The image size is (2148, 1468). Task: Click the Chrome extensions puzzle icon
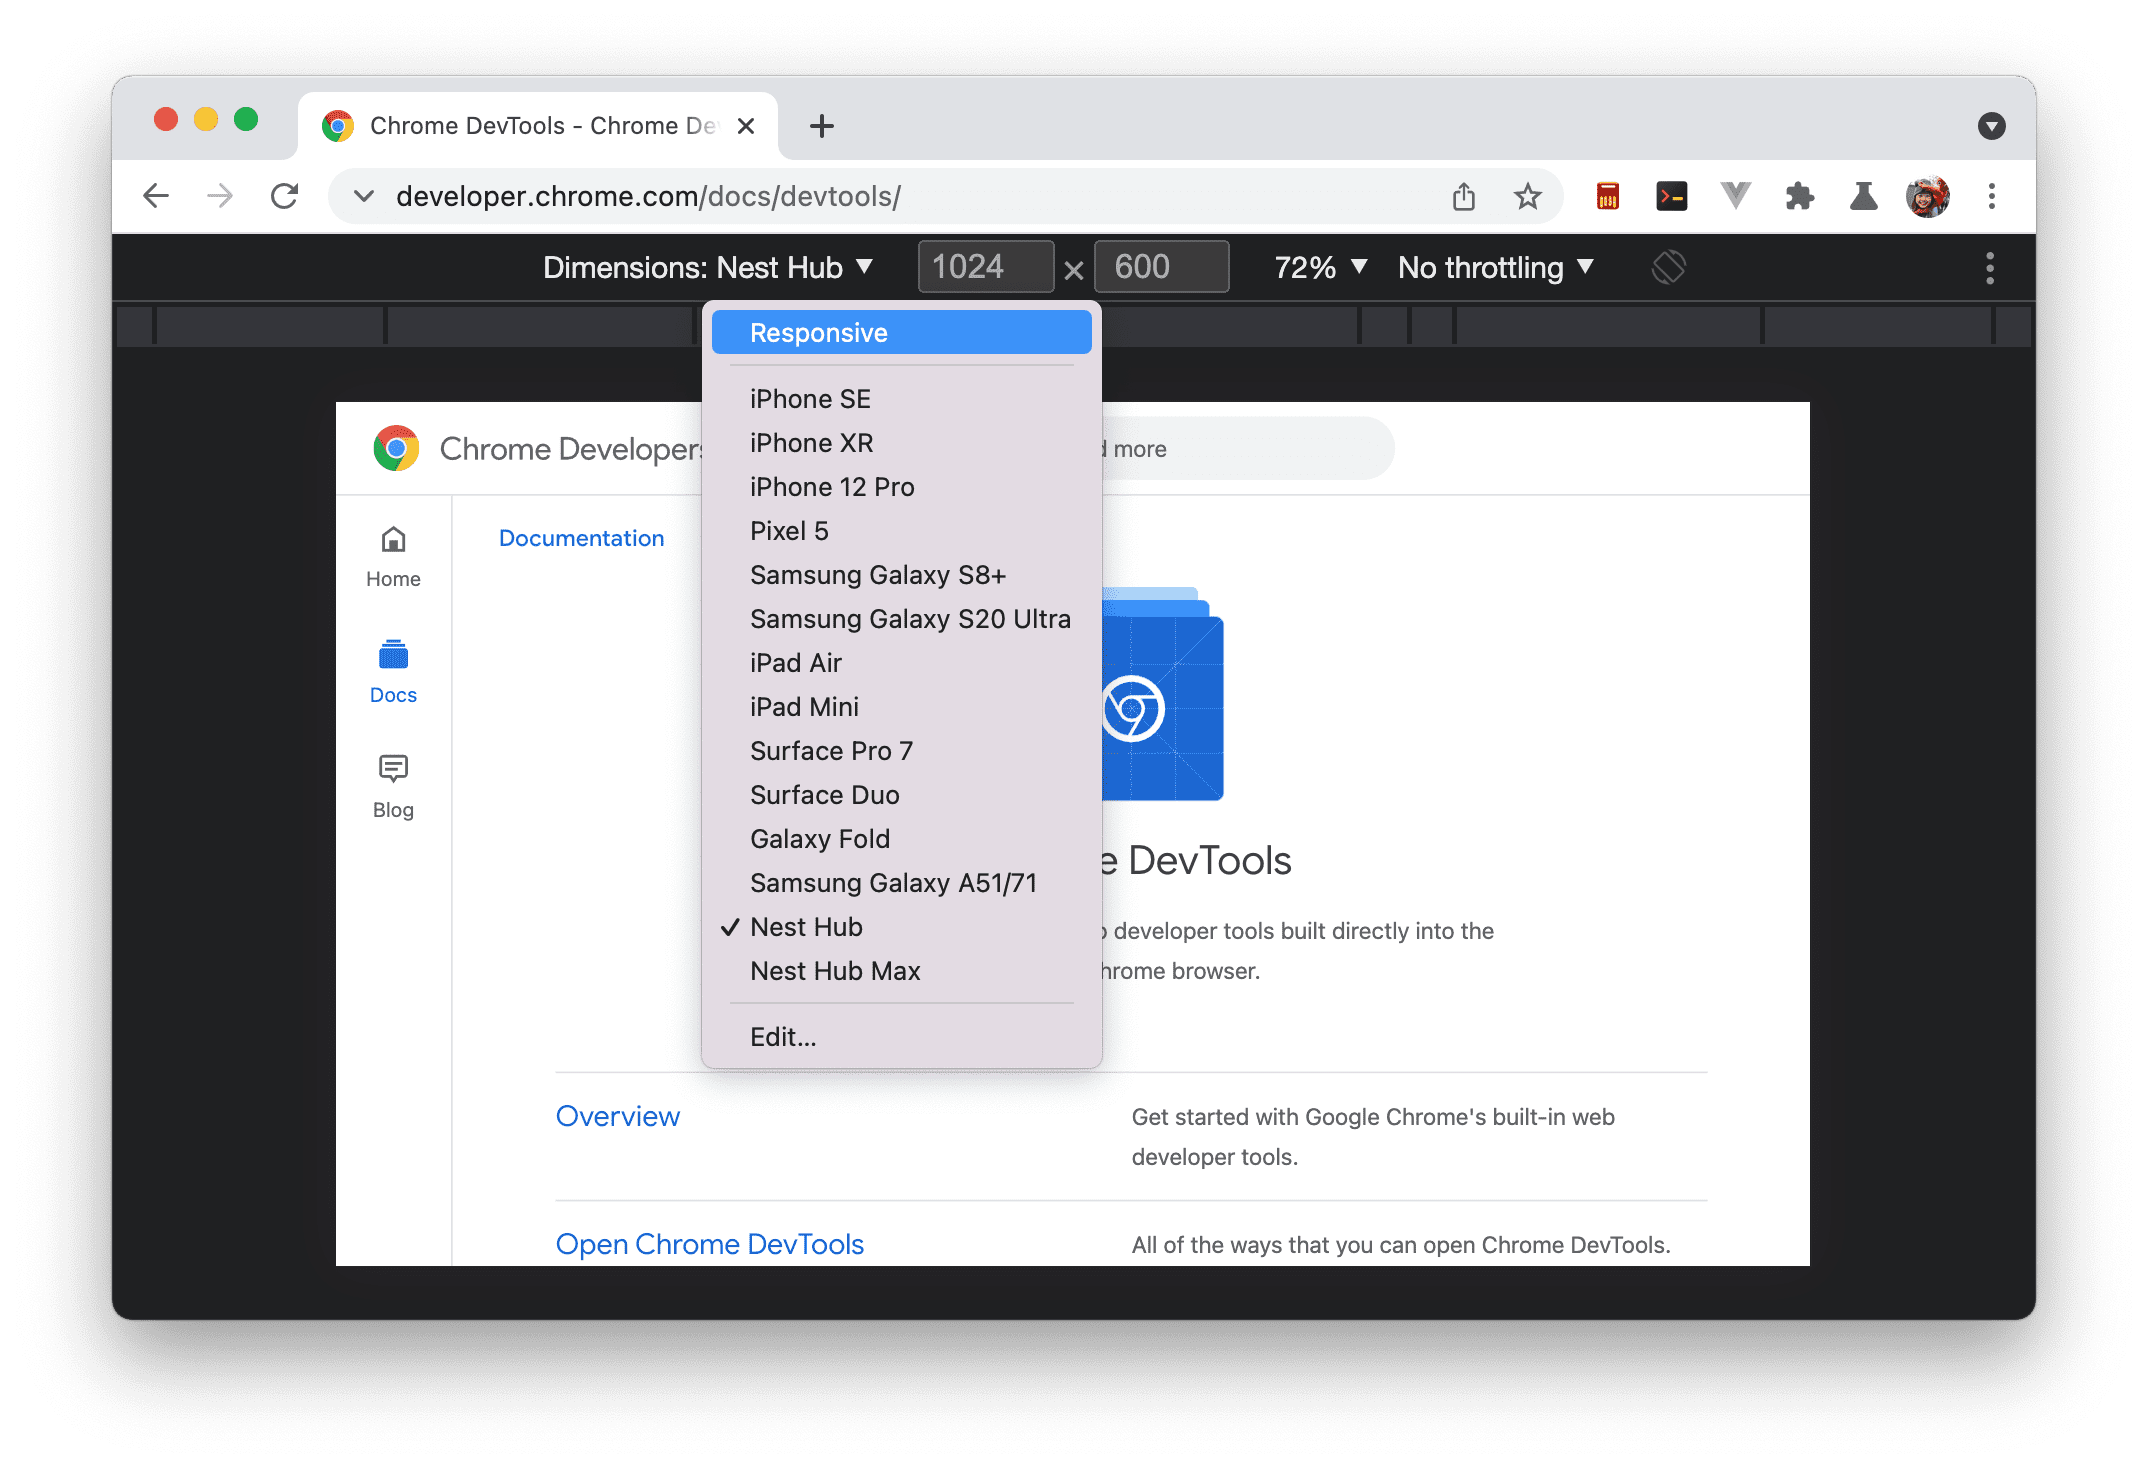pos(1795,196)
